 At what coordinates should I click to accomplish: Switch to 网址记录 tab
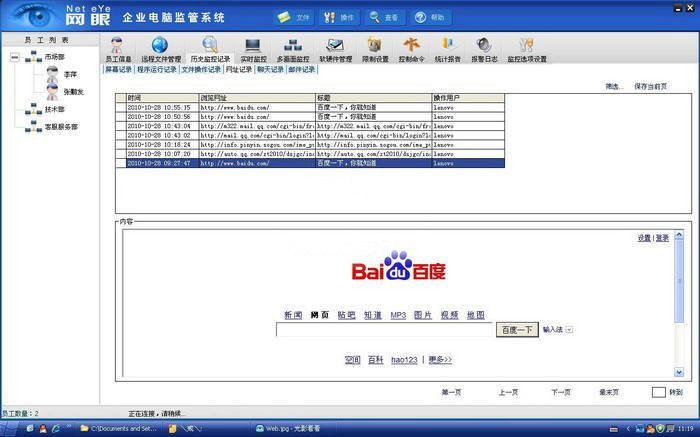tap(239, 70)
